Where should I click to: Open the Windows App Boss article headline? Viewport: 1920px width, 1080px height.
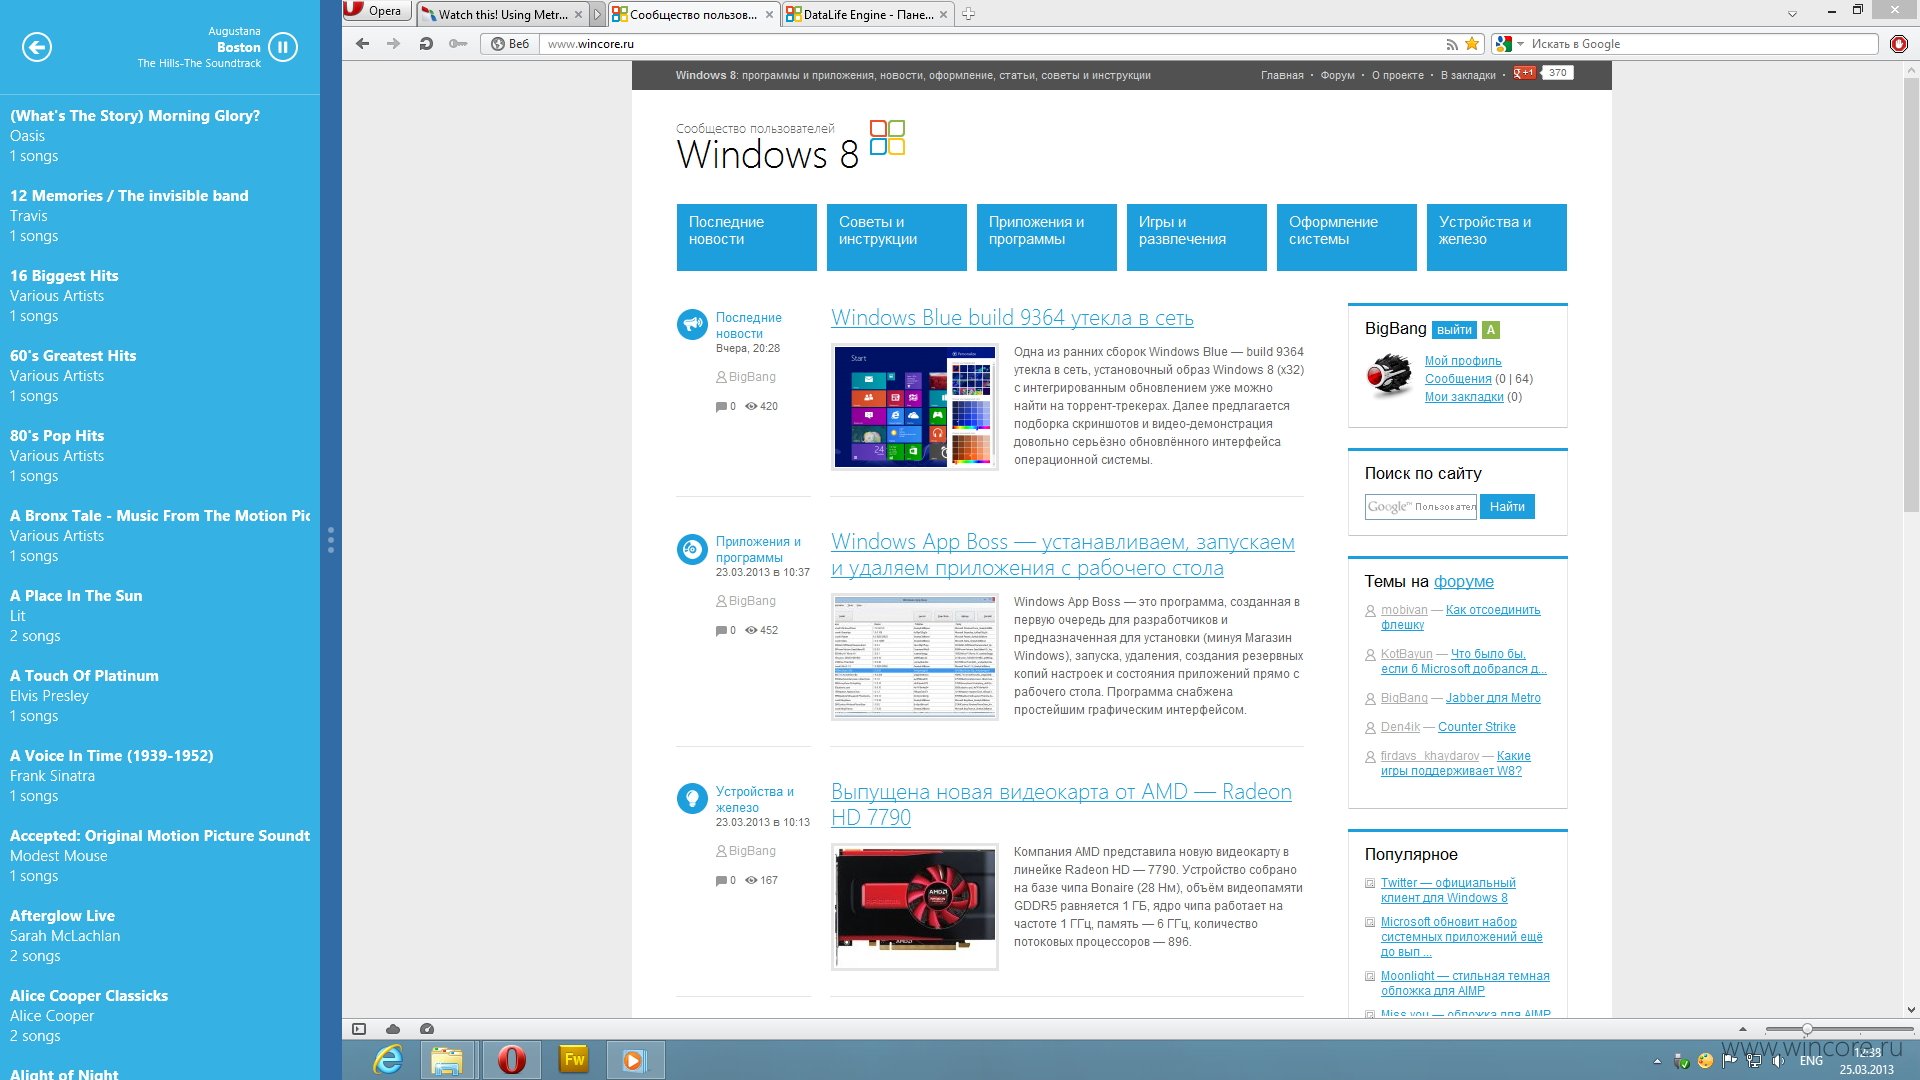(1062, 555)
